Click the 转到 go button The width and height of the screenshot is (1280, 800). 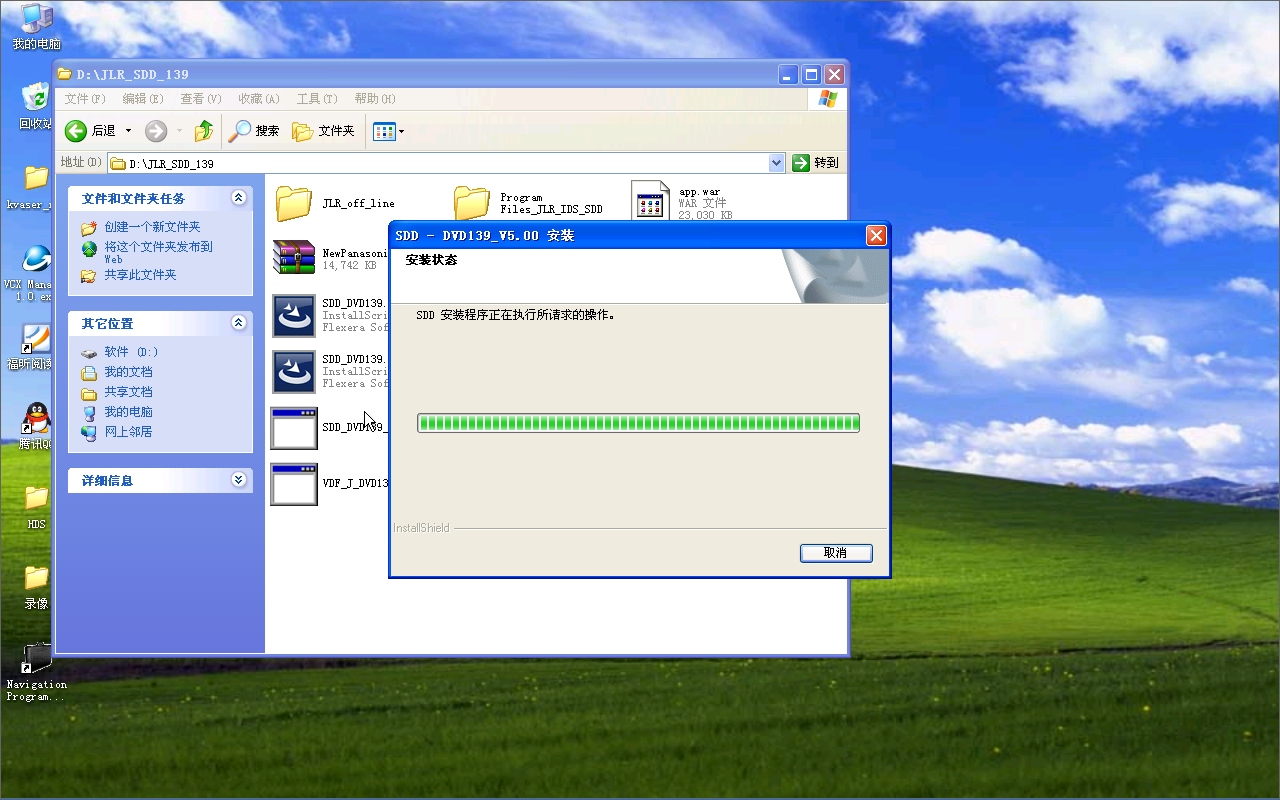815,163
